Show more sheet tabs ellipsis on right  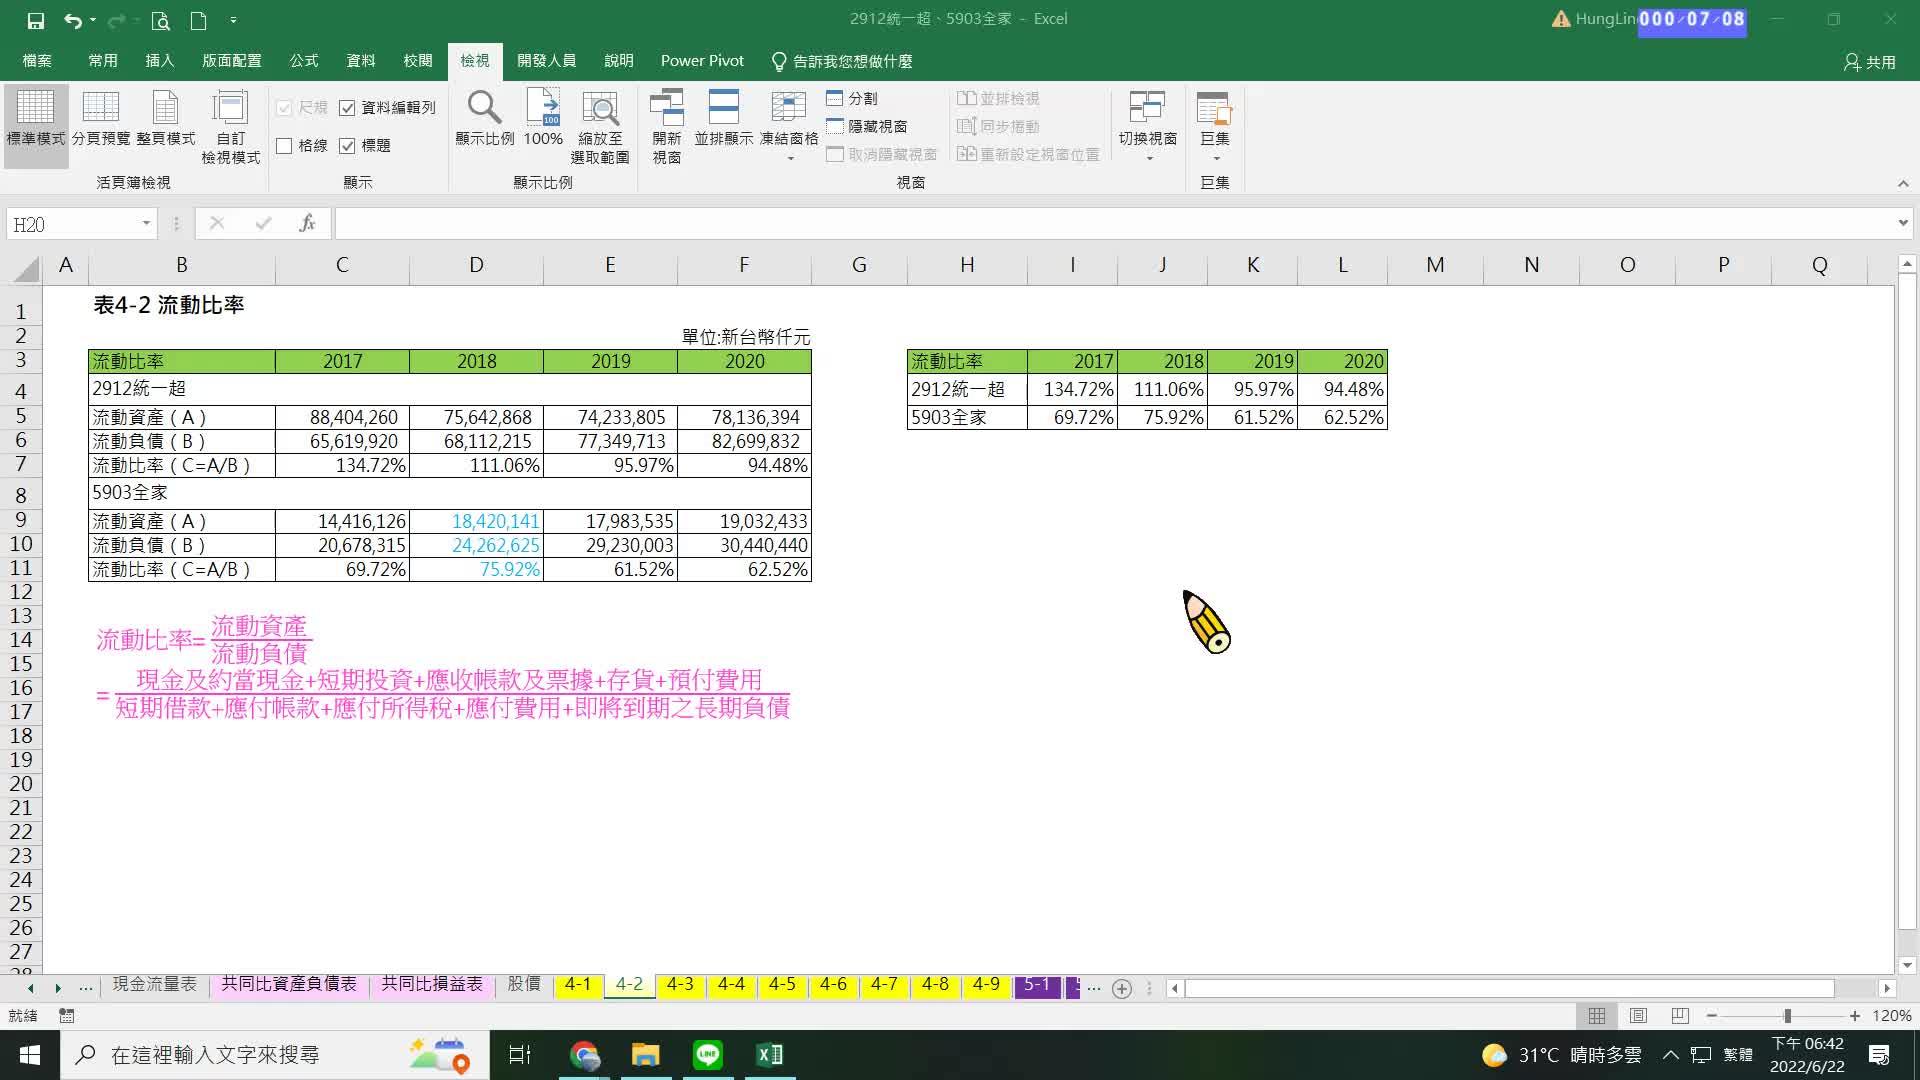click(1094, 987)
